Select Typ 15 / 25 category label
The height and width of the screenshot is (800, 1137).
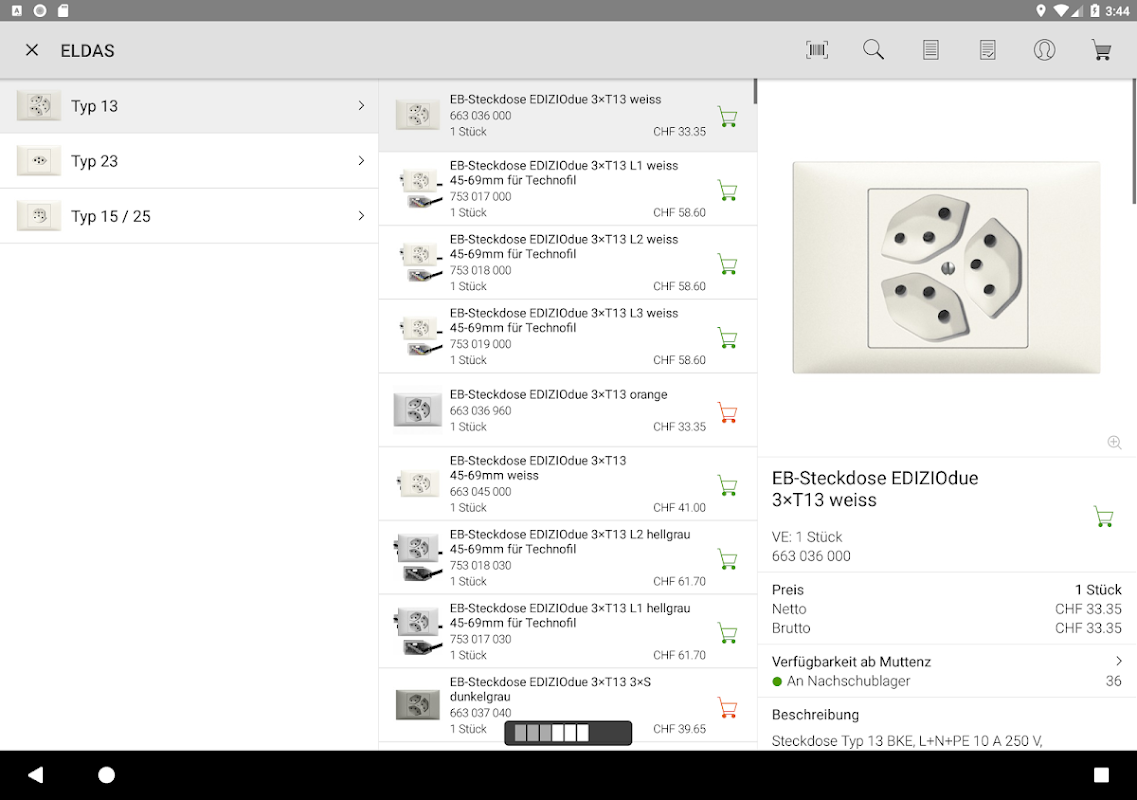111,216
